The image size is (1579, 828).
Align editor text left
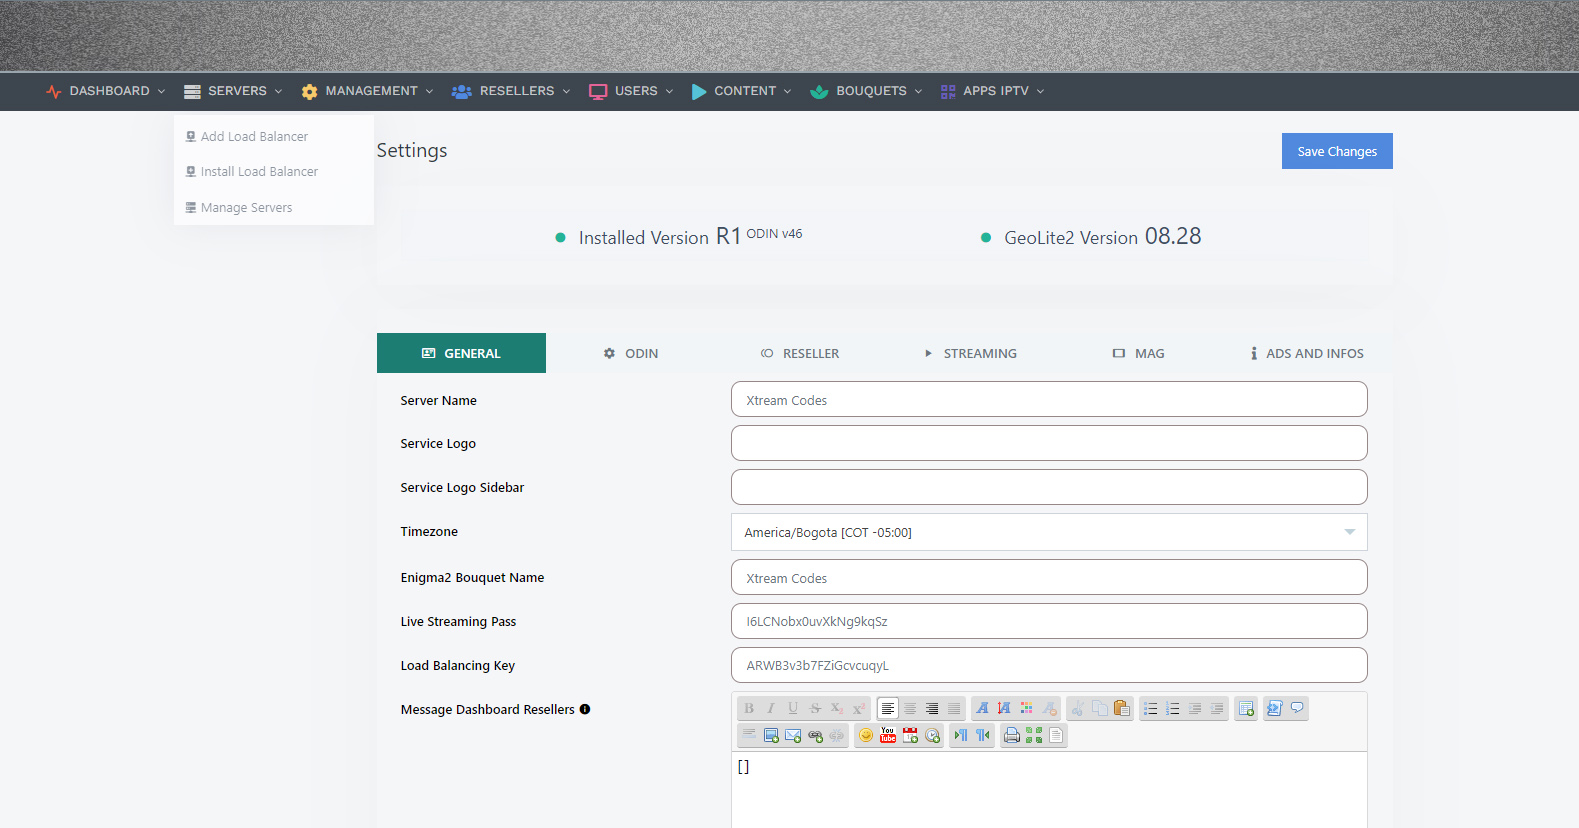[888, 708]
